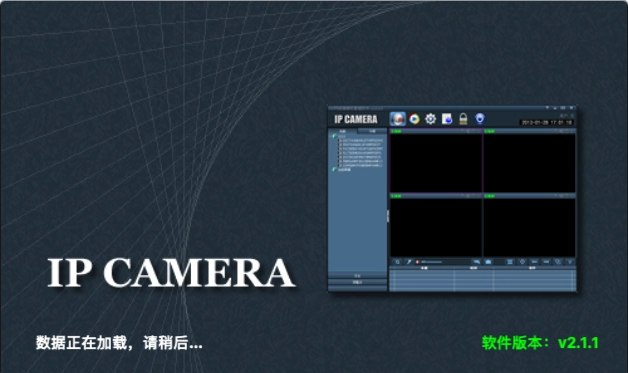Open the colorful playback icon
The width and height of the screenshot is (628, 373).
[x=415, y=119]
